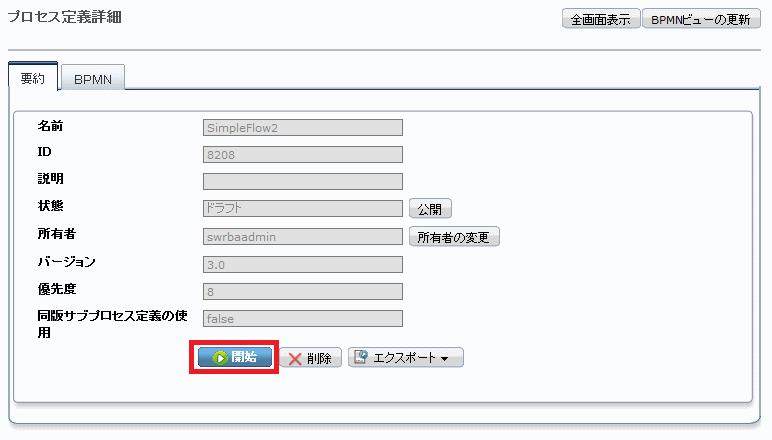The width and height of the screenshot is (772, 440).
Task: Click the 優先度 field showing 8
Action: [303, 291]
